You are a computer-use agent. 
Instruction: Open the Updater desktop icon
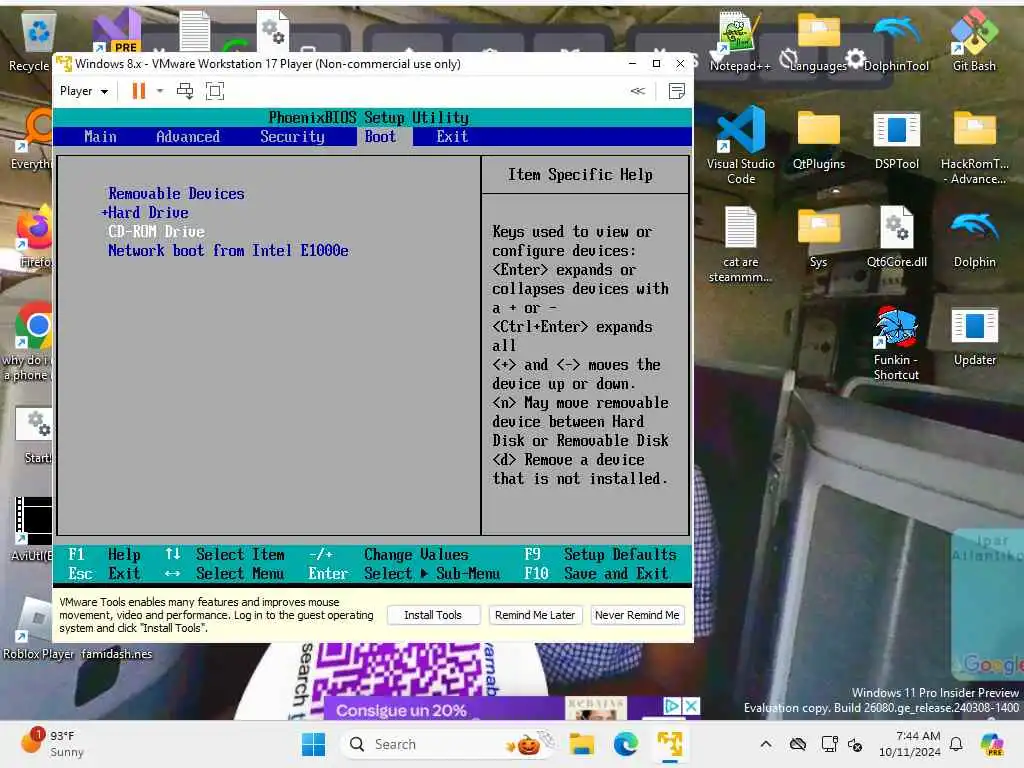[x=974, y=336]
